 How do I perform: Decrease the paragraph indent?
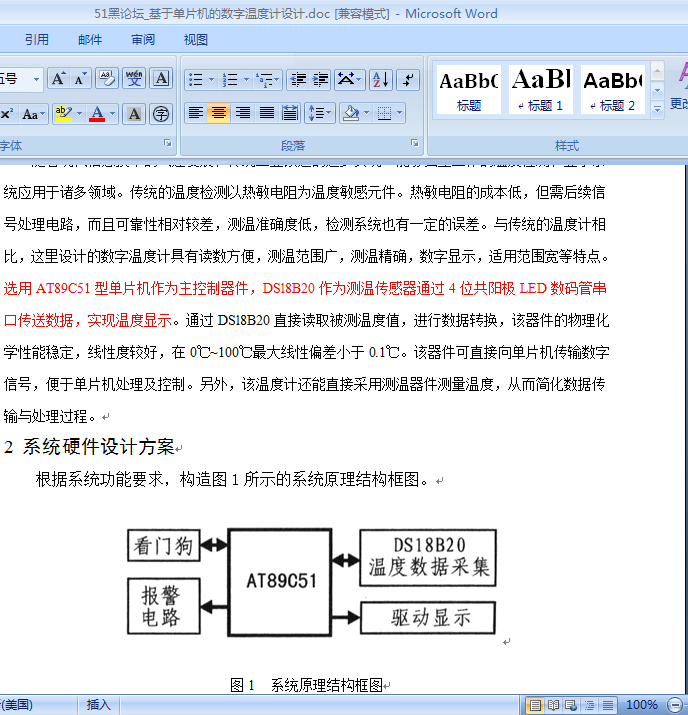[x=299, y=80]
